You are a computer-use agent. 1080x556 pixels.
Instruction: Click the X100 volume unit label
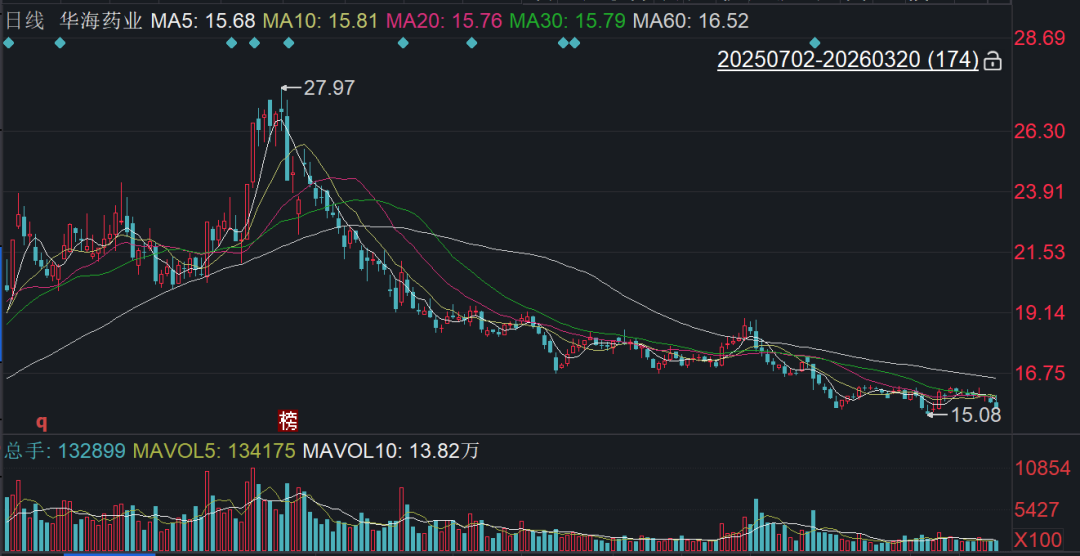tap(1041, 539)
